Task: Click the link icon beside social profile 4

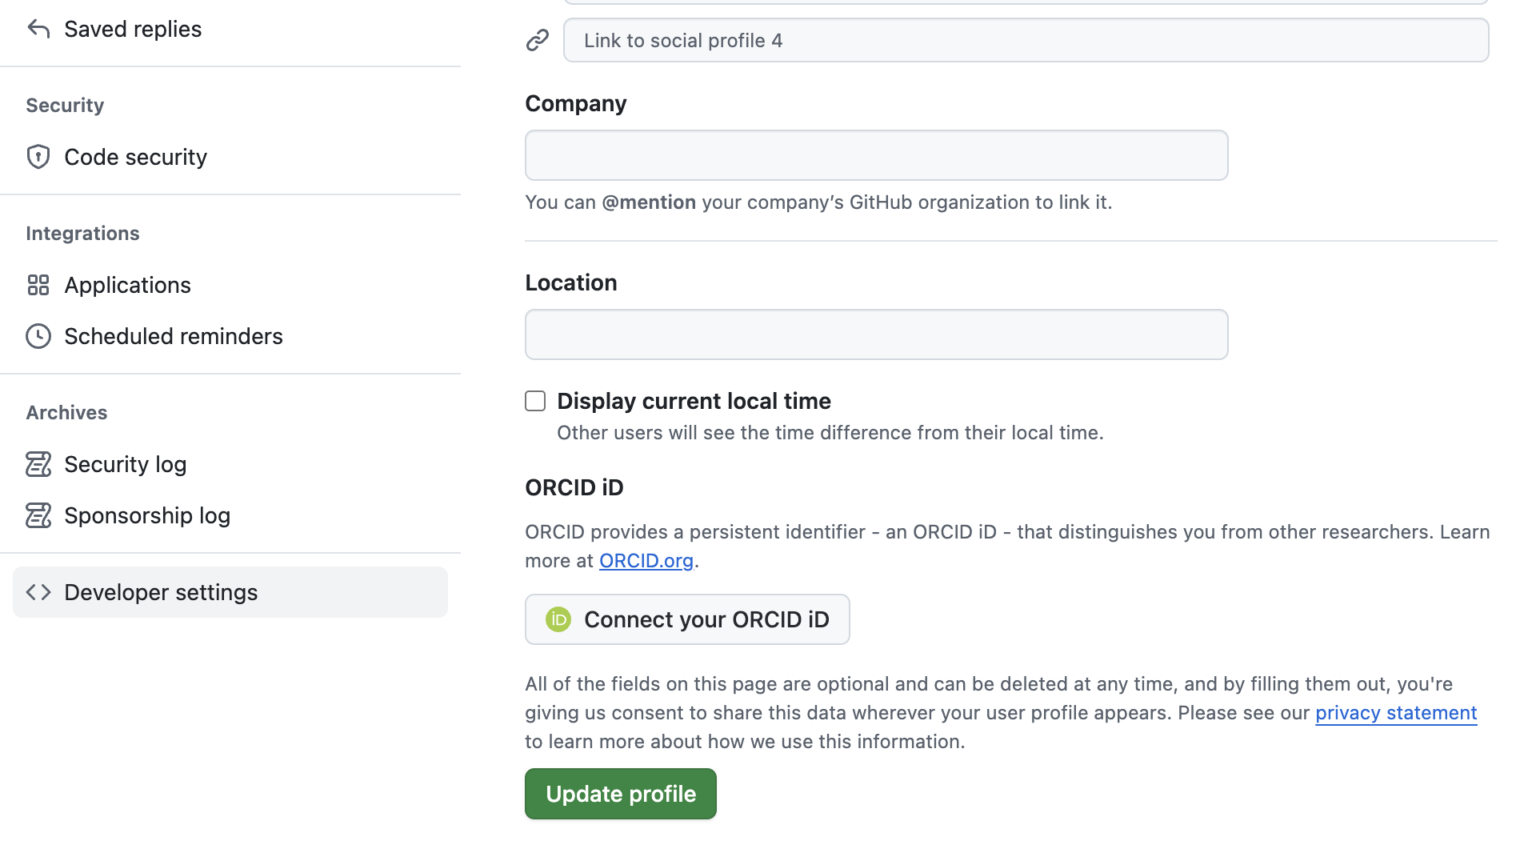Action: click(538, 40)
